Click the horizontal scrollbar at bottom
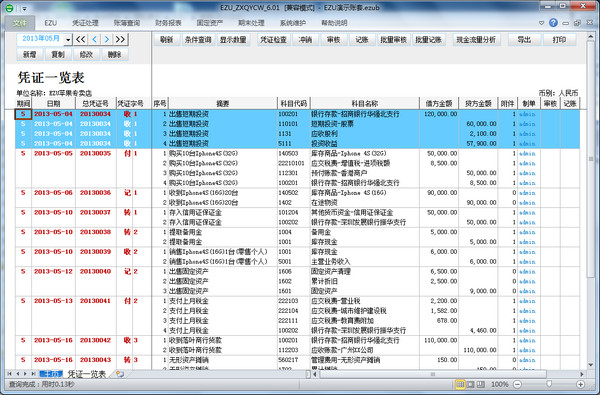600x395 pixels. coord(432,374)
